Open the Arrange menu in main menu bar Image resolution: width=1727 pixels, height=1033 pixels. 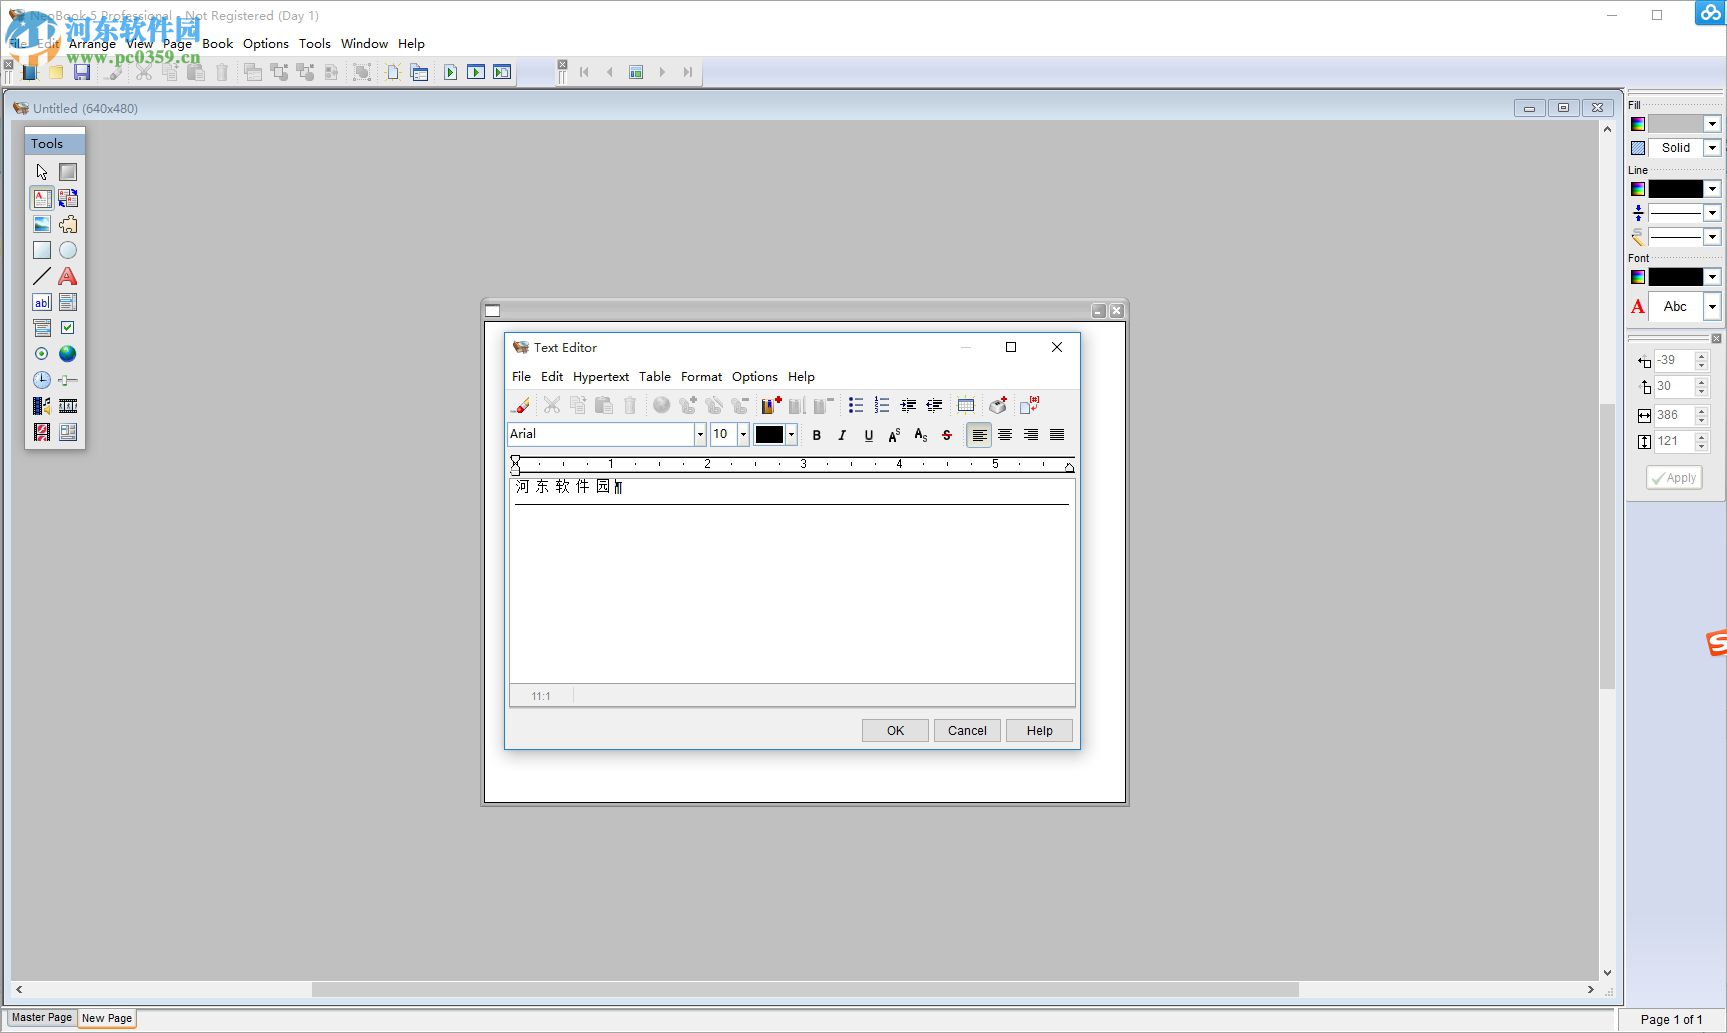[x=92, y=44]
